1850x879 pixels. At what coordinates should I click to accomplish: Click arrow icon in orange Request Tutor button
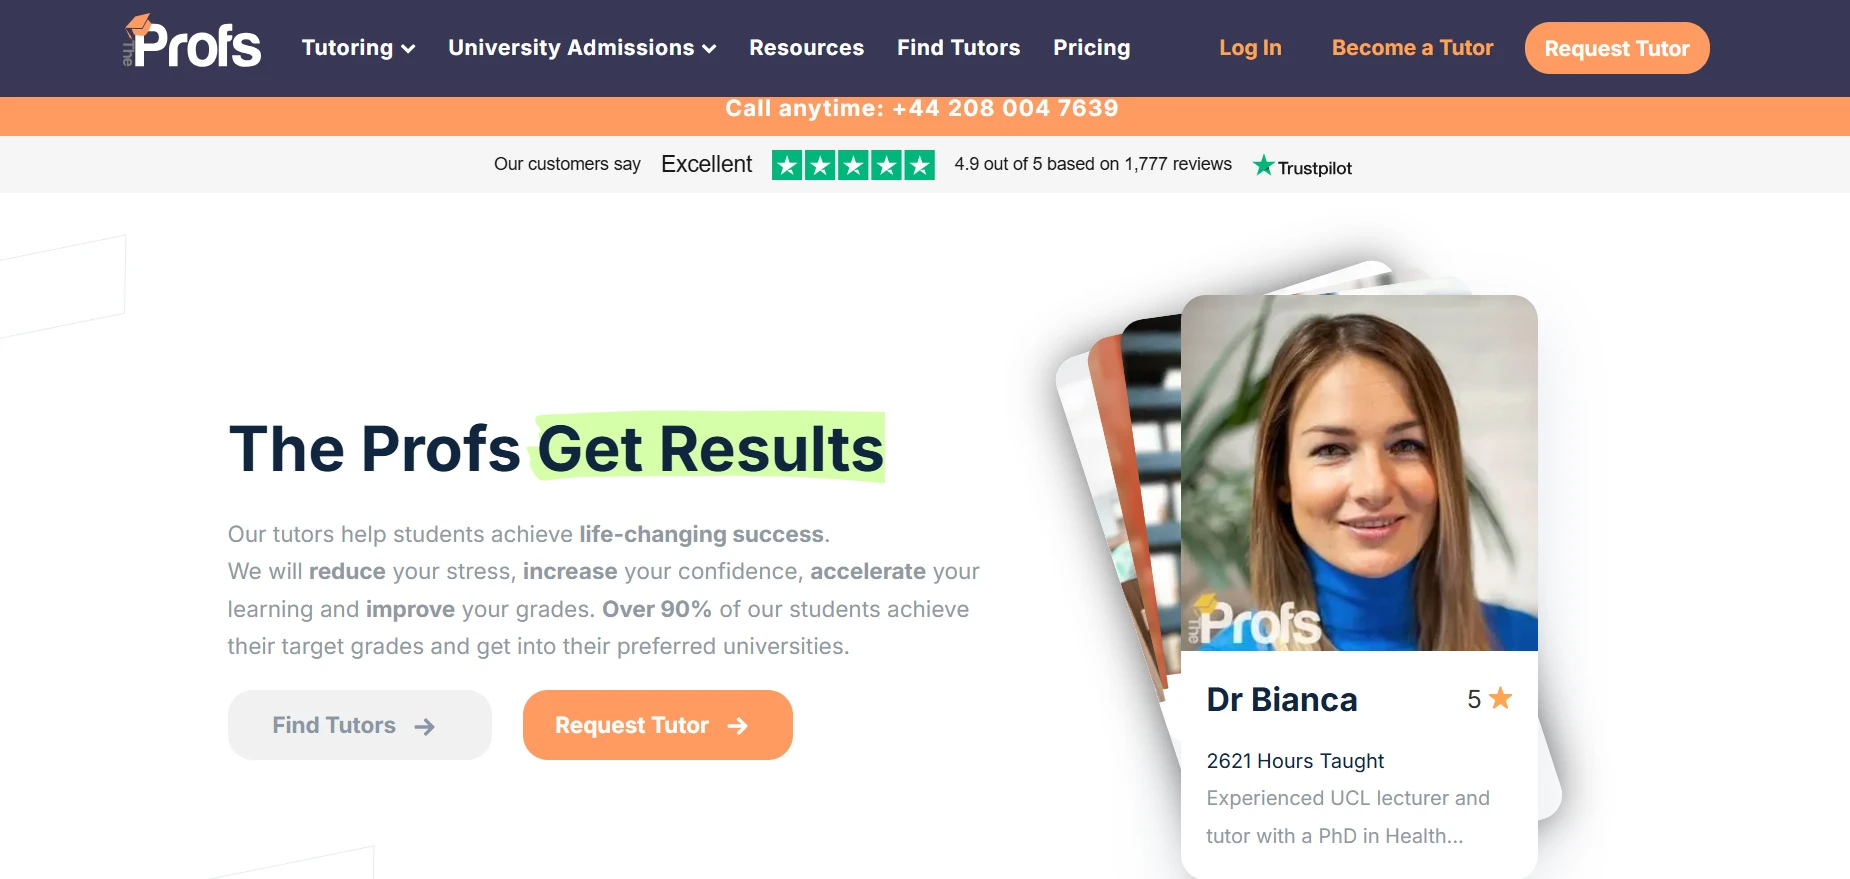pos(738,726)
